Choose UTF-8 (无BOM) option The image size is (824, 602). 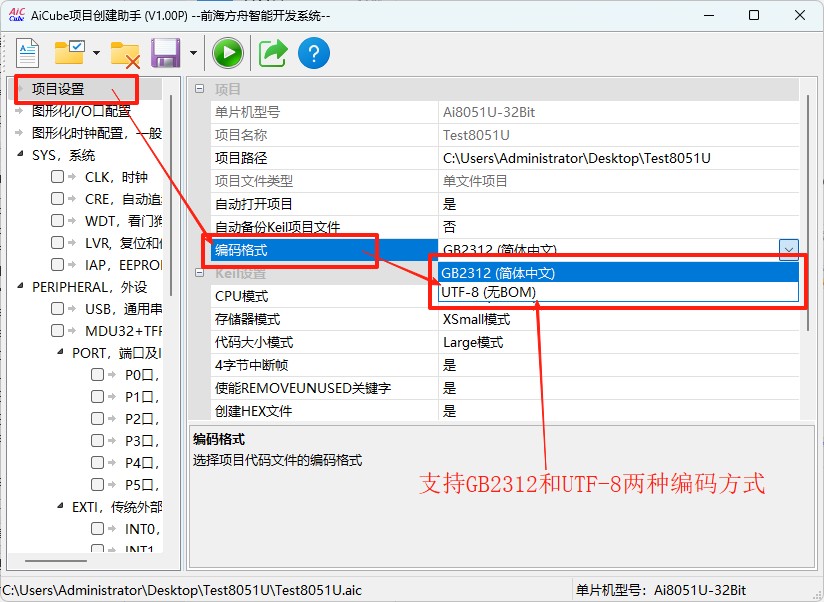(x=619, y=292)
